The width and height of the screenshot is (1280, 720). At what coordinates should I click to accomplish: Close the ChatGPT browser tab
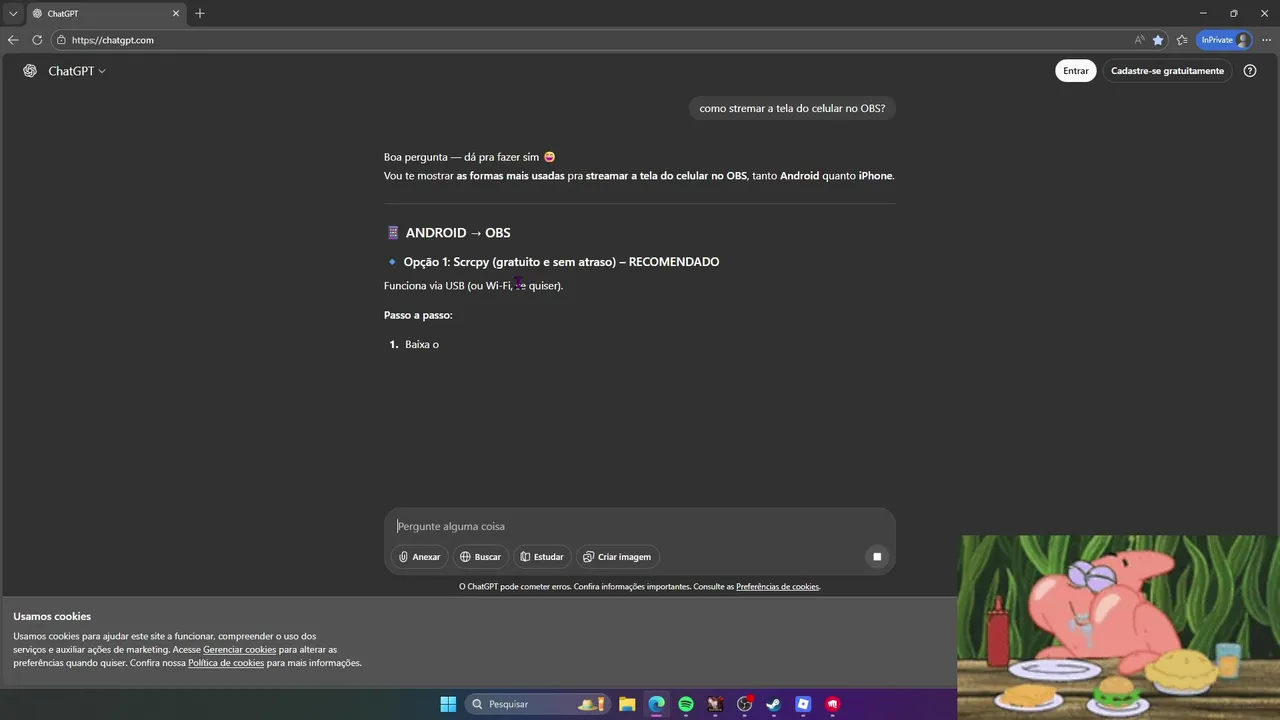tap(176, 13)
